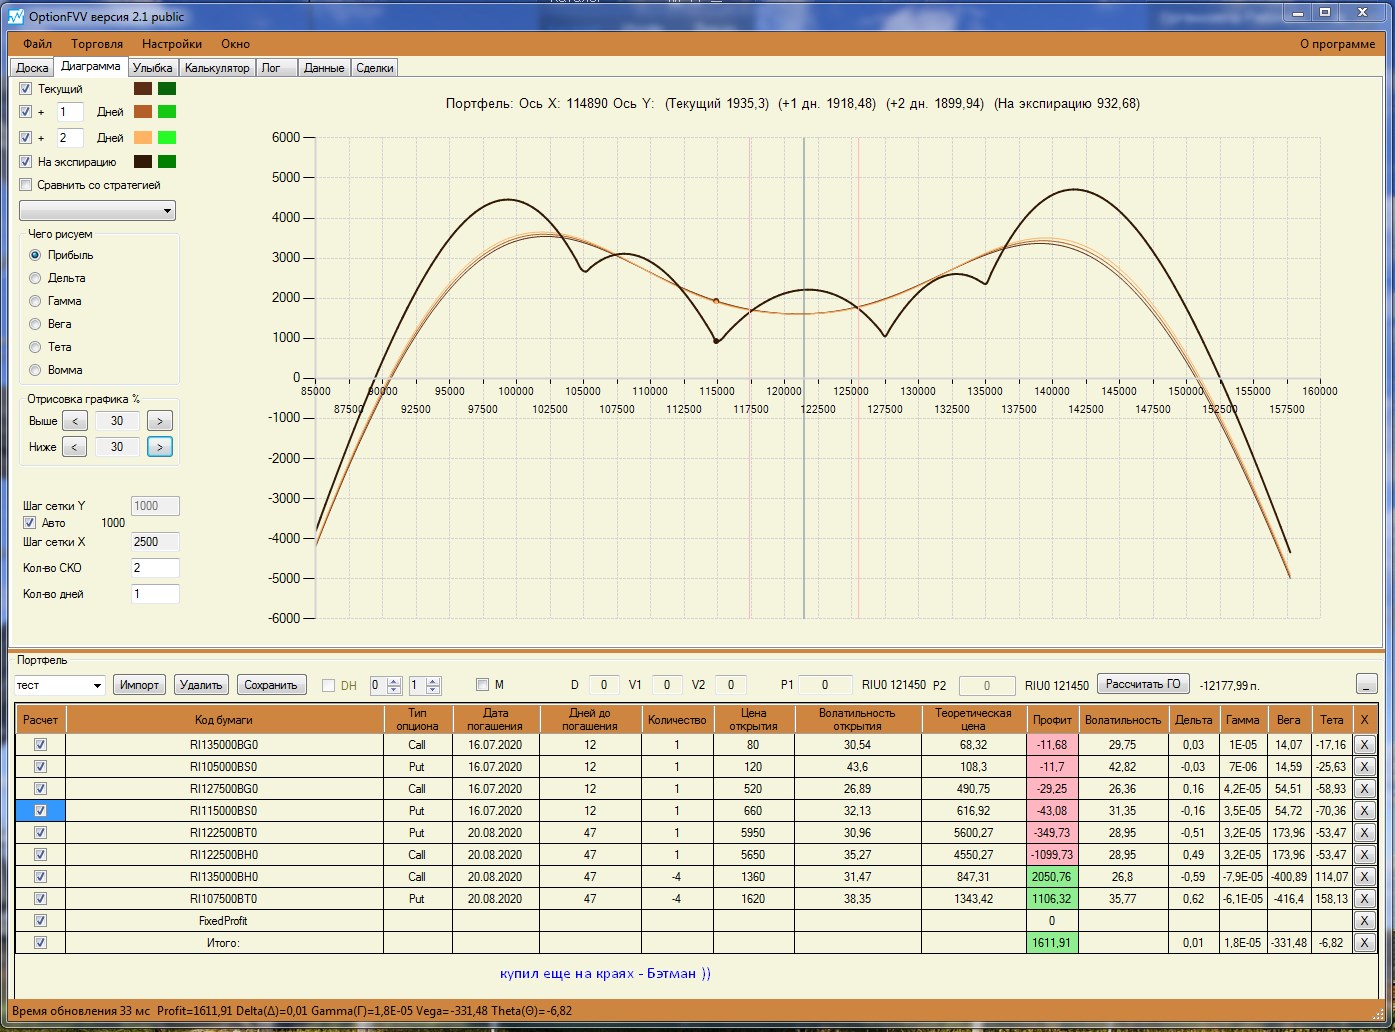The height and width of the screenshot is (1032, 1395).
Task: Uncheck the На экспирацию checkbox
Action: tap(26, 162)
